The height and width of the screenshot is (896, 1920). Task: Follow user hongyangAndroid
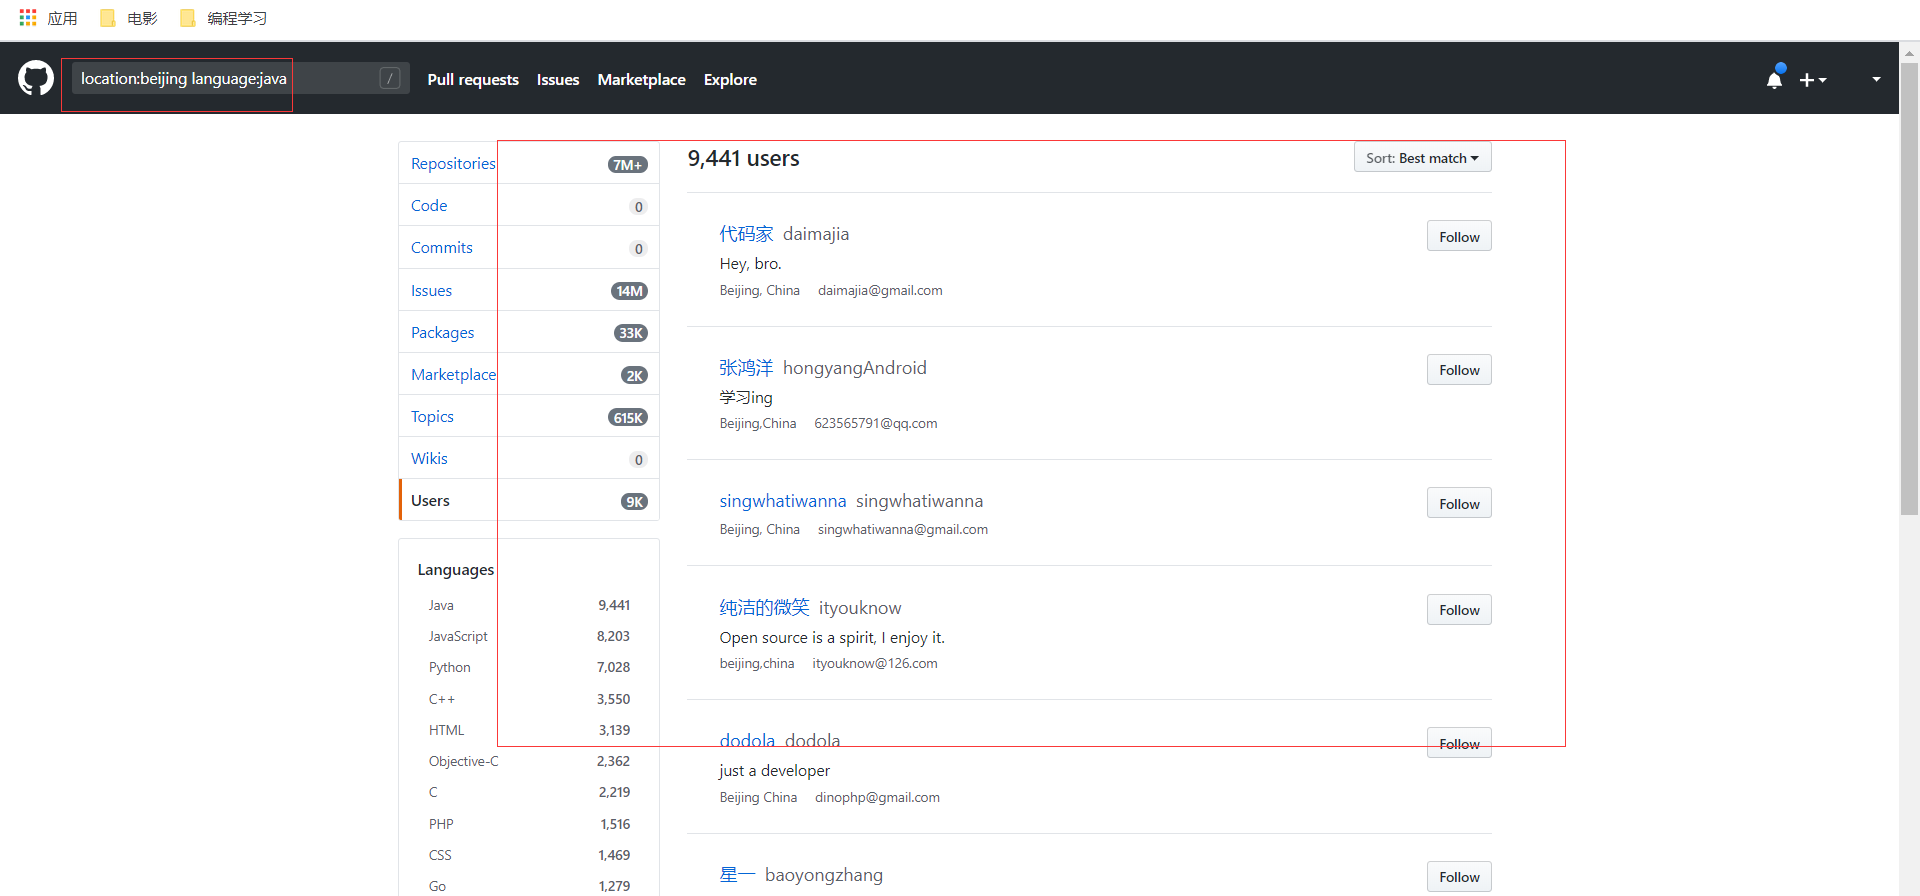(1459, 370)
